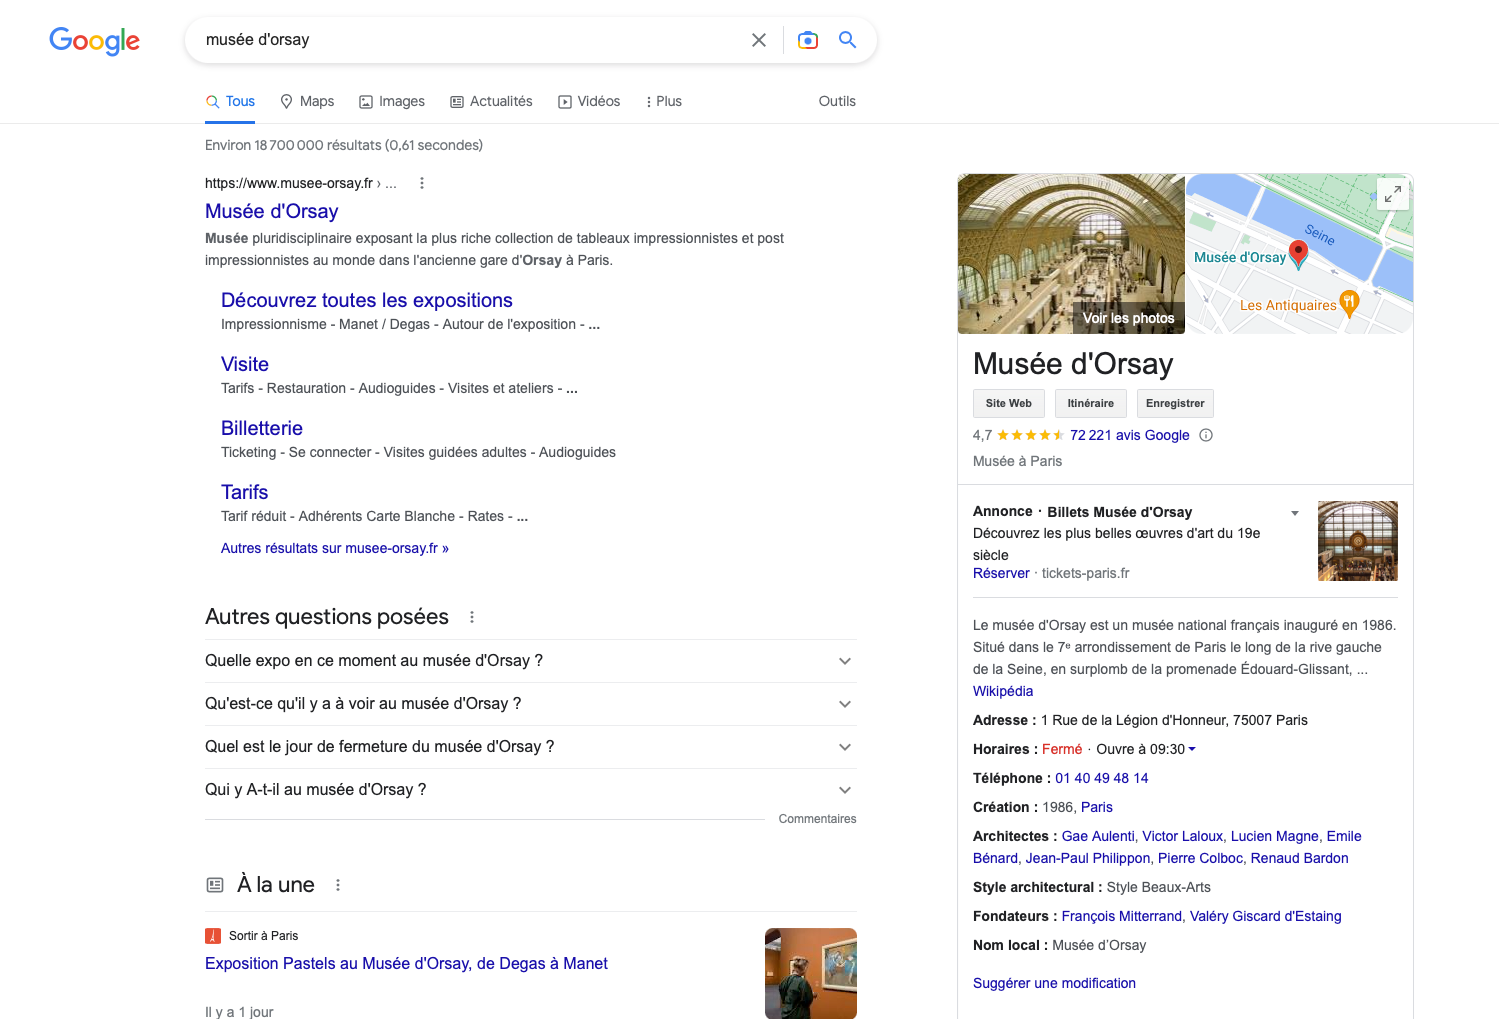This screenshot has width=1499, height=1019.
Task: Click Les Antiquaires restaurant marker on map
Action: click(x=1349, y=303)
